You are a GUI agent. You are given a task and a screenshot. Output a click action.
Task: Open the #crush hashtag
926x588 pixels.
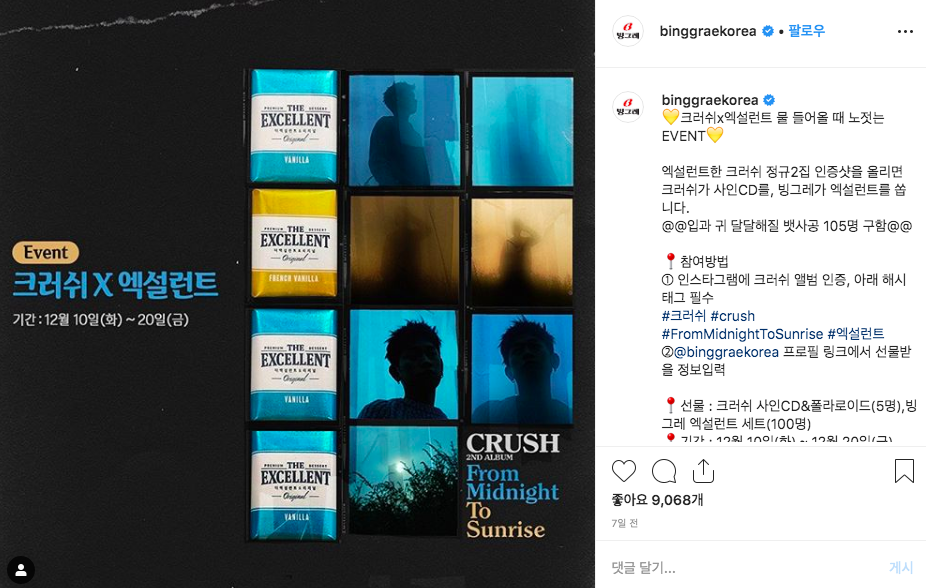click(732, 316)
